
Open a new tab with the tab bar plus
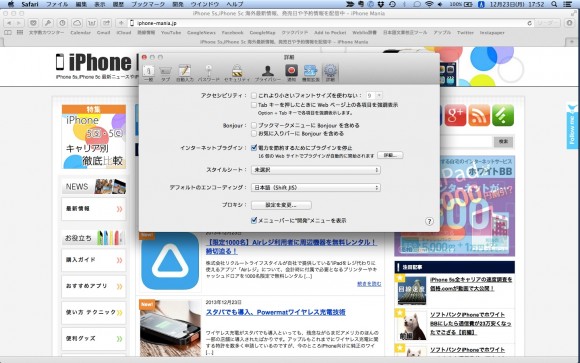(x=572, y=42)
